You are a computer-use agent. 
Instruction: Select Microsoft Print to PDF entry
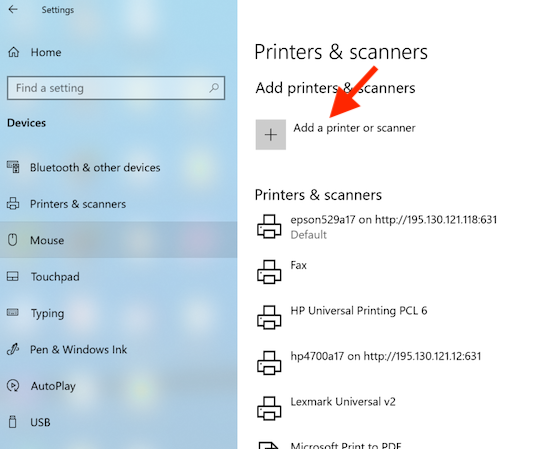tap(346, 445)
